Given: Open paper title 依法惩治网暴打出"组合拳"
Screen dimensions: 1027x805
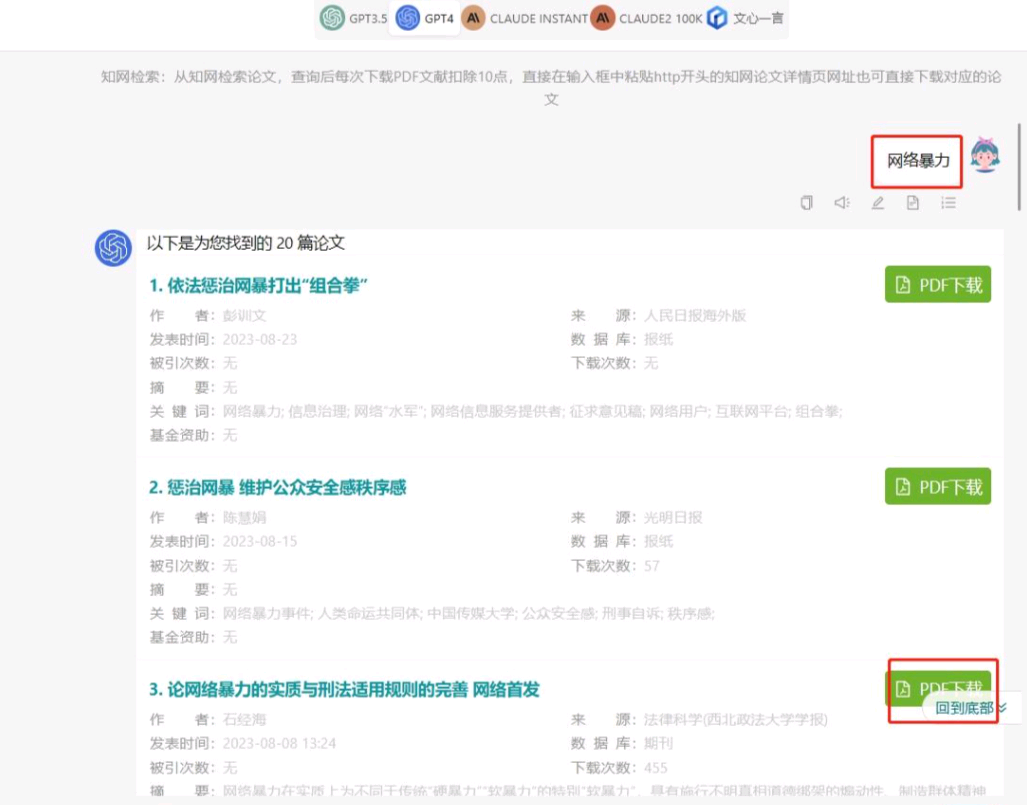Looking at the screenshot, I should coord(258,286).
